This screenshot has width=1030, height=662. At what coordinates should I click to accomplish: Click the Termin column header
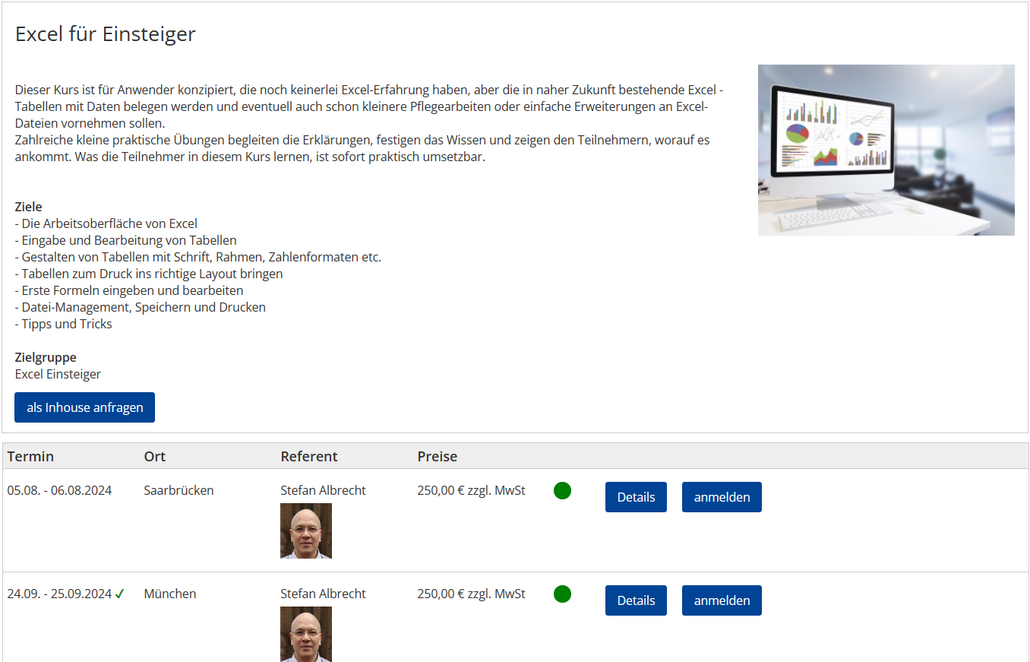click(31, 456)
